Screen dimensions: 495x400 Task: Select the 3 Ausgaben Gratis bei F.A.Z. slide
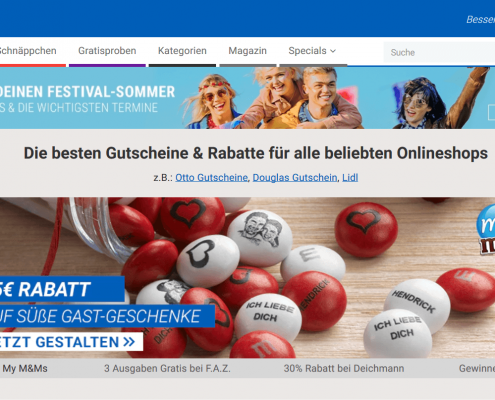pyautogui.click(x=167, y=369)
